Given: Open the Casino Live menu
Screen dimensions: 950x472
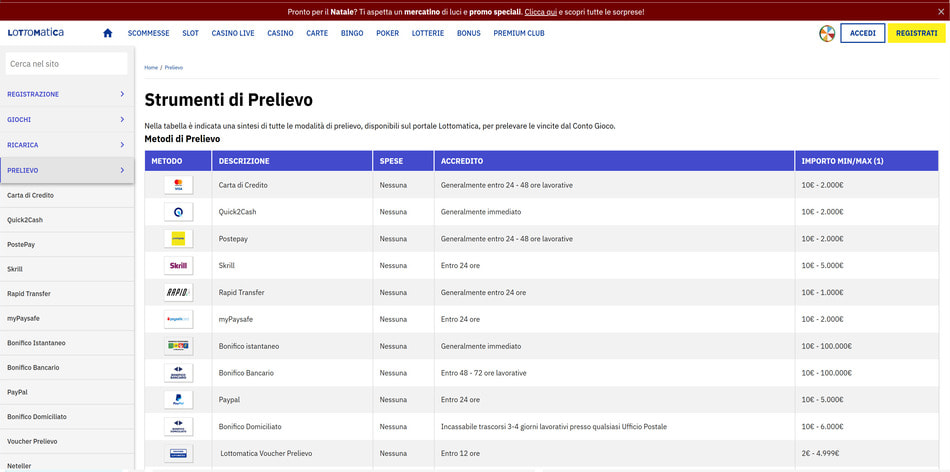Looking at the screenshot, I should [233, 33].
